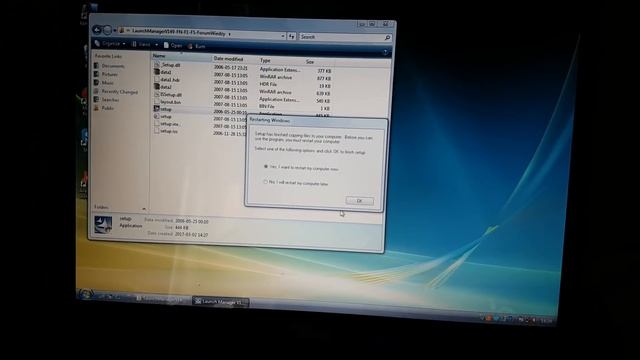Expand the Views dropdown arrow
The height and width of the screenshot is (360, 640).
coord(156,44)
